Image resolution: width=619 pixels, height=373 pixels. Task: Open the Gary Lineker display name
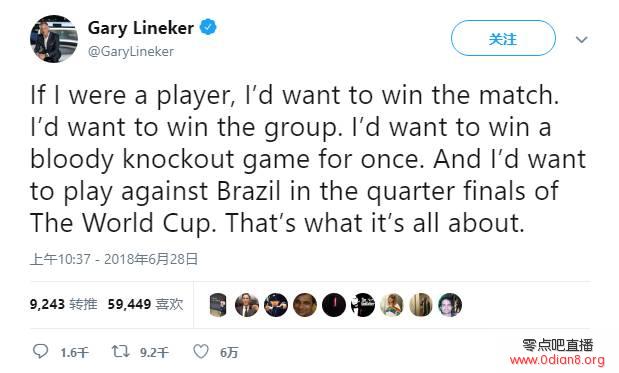pos(141,28)
